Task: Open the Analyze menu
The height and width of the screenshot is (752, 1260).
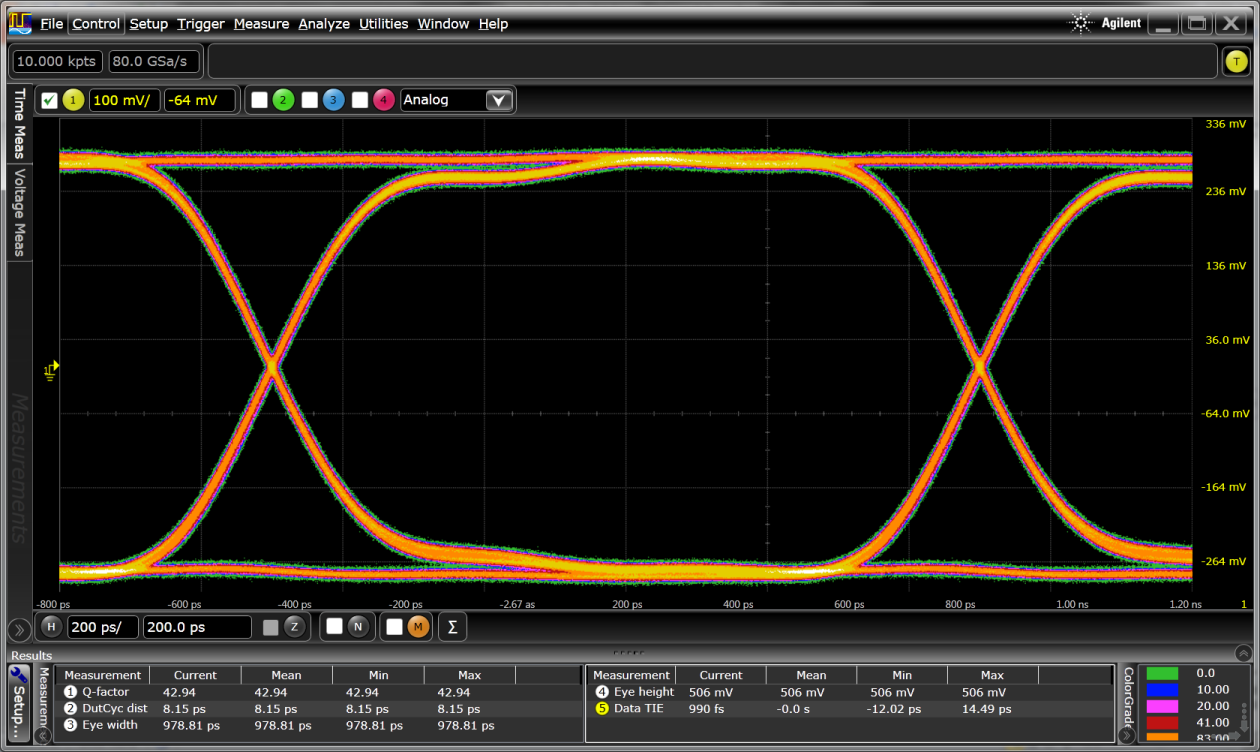Action: click(324, 23)
